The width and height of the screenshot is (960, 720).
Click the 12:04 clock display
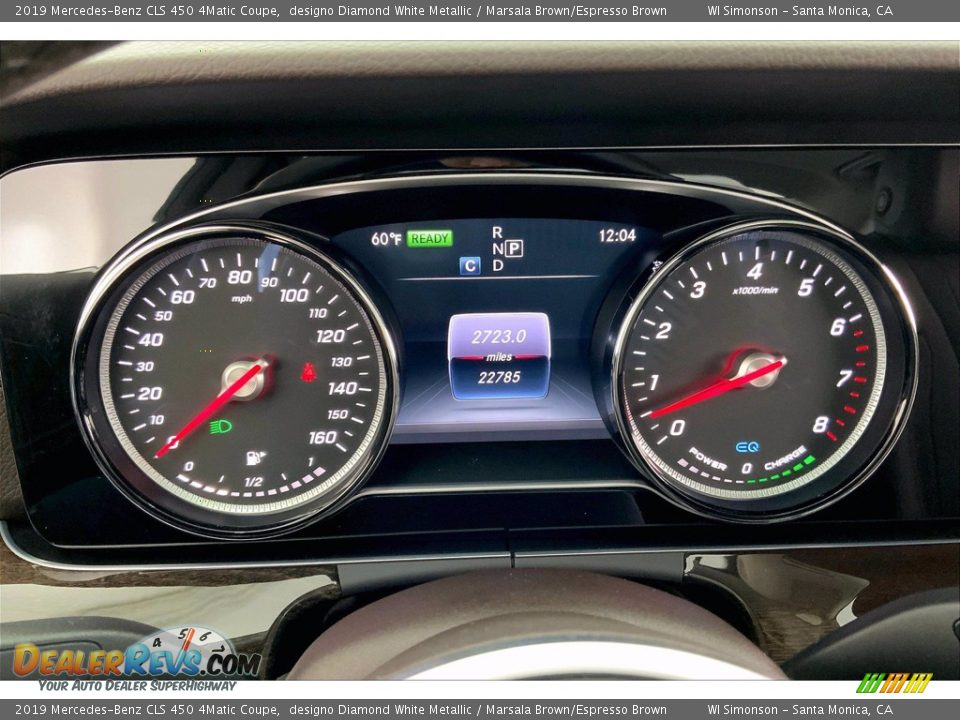tap(617, 235)
